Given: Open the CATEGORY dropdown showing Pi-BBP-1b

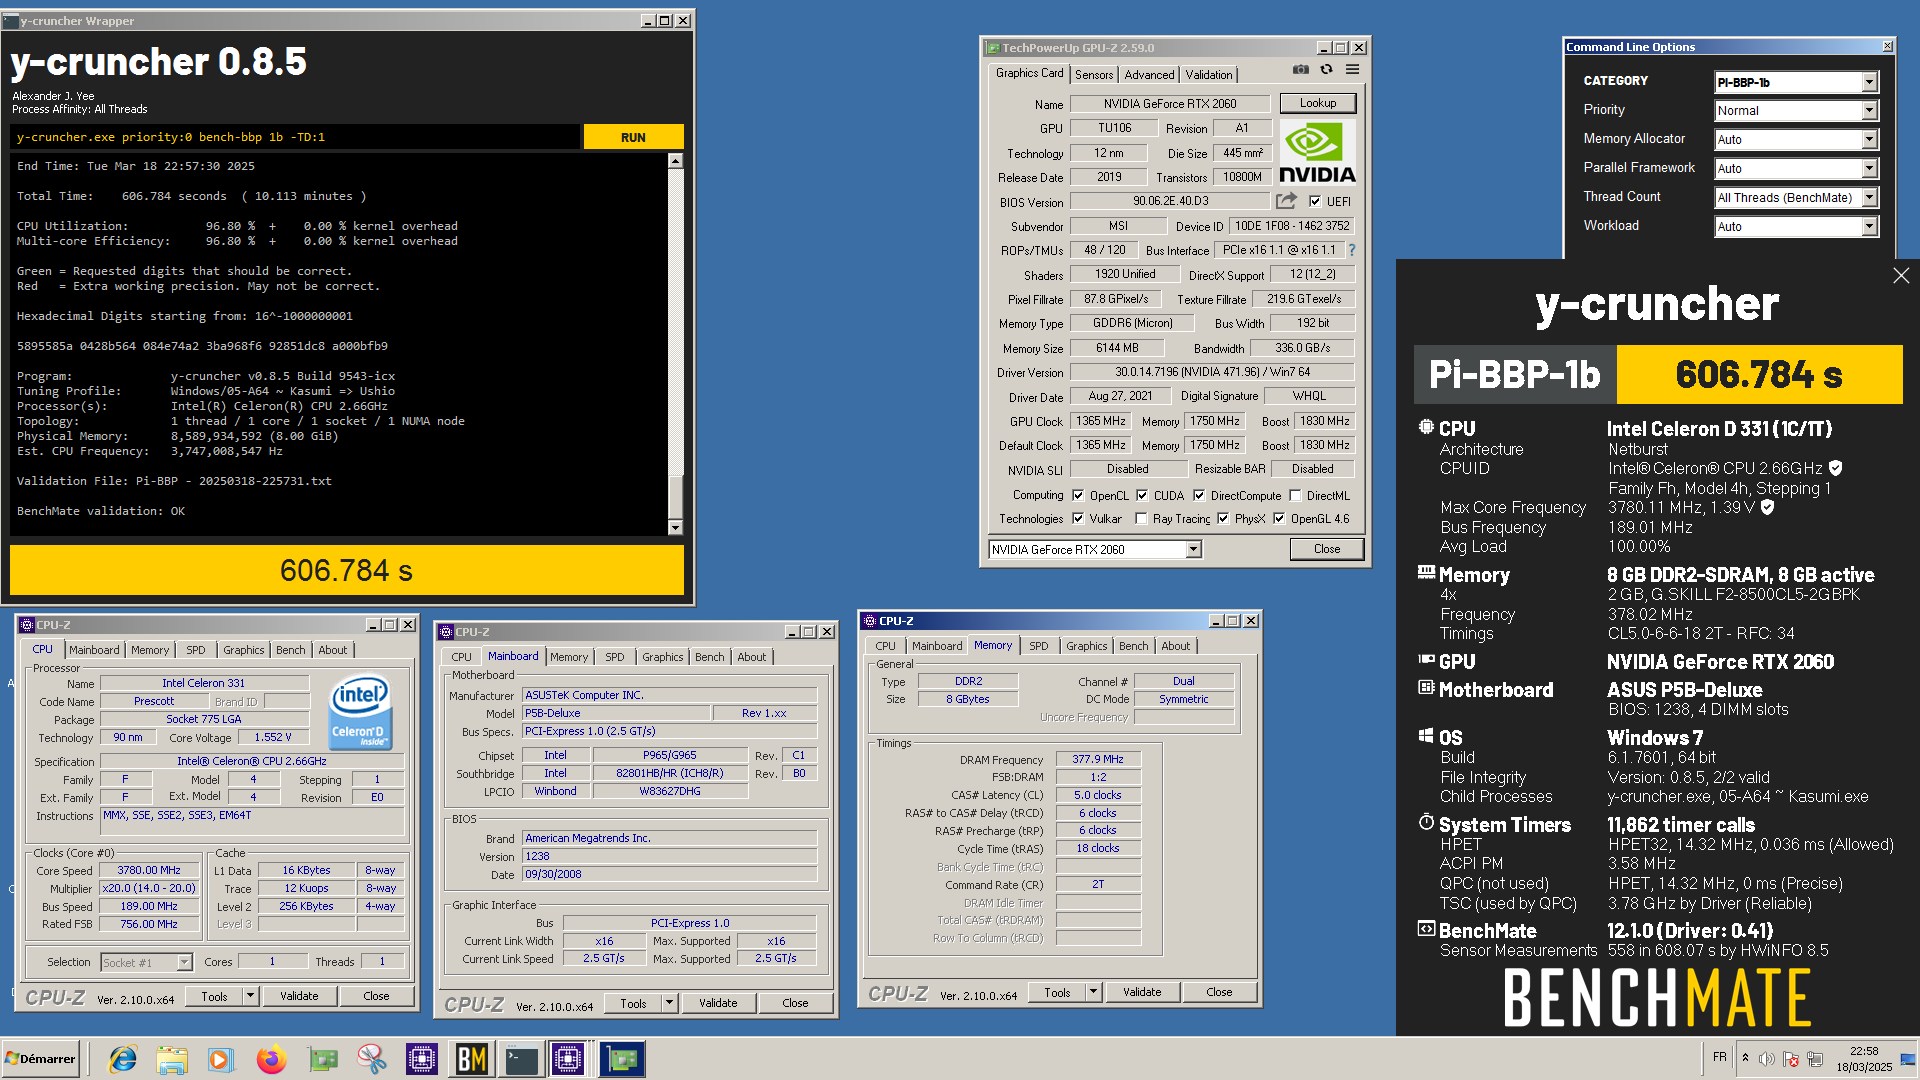Looking at the screenshot, I should coord(1796,82).
